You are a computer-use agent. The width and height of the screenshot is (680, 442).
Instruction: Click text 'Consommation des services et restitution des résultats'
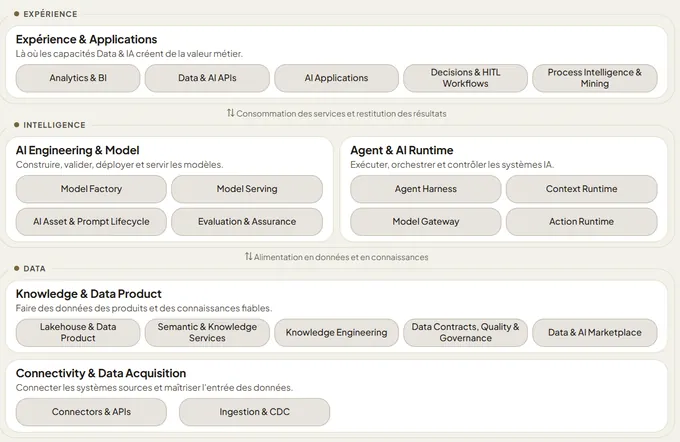341,114
